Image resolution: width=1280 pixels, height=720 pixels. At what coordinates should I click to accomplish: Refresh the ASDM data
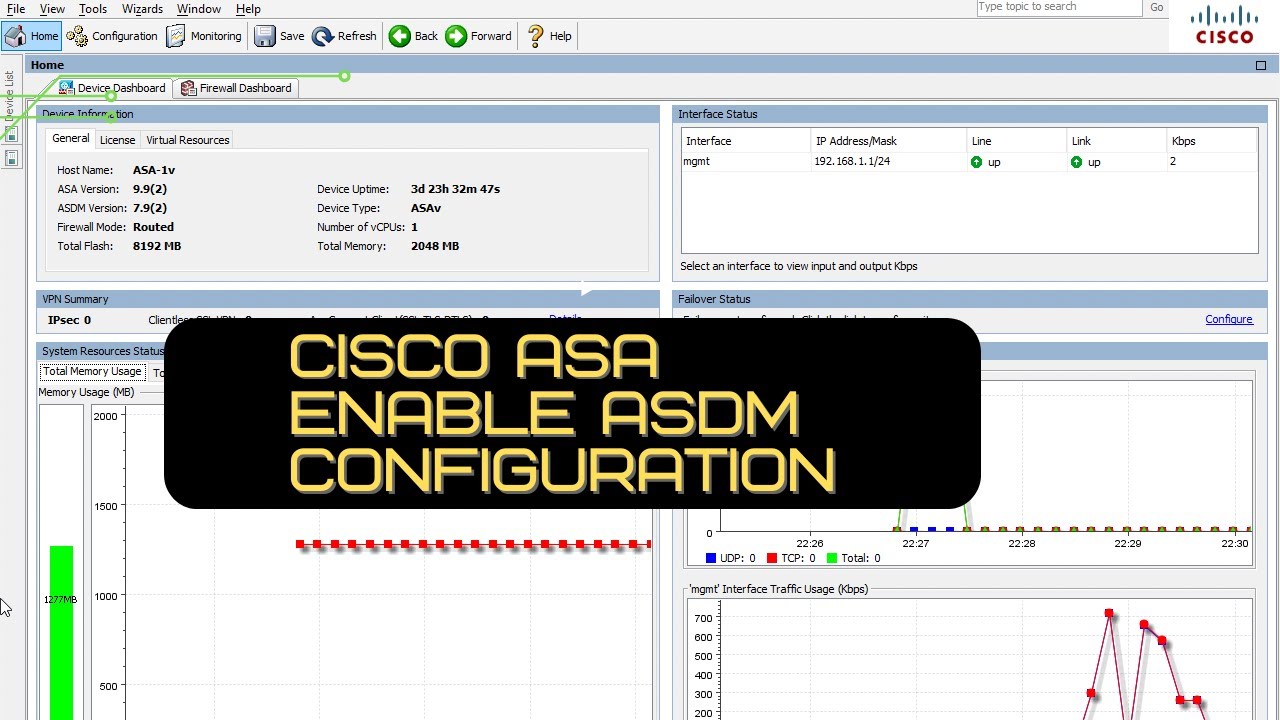point(344,36)
